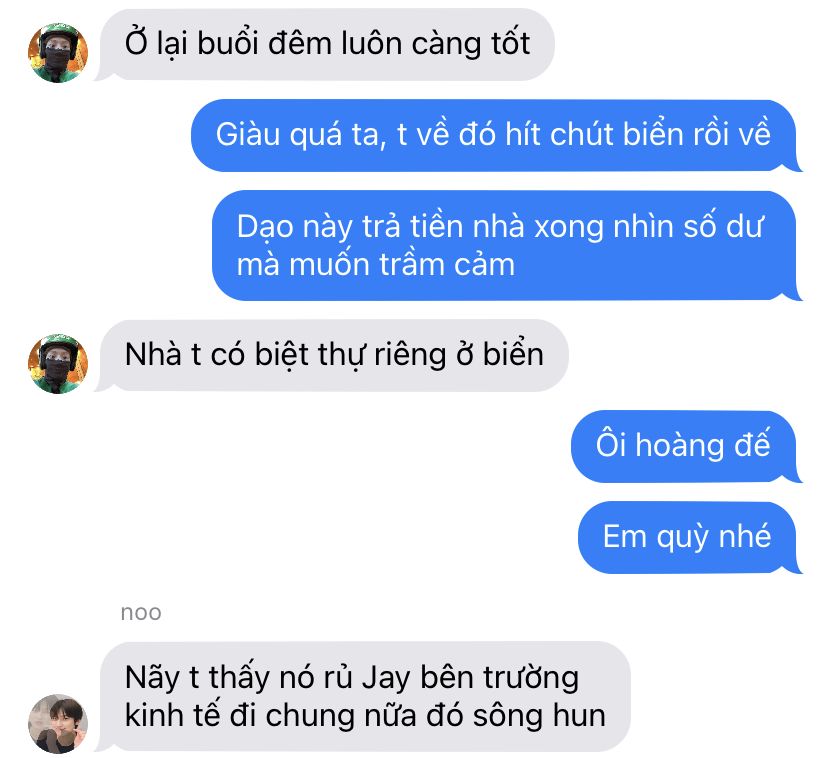
Task: Tap helmet avatar next to "Nhà t có biệt thự"
Action: 58,363
